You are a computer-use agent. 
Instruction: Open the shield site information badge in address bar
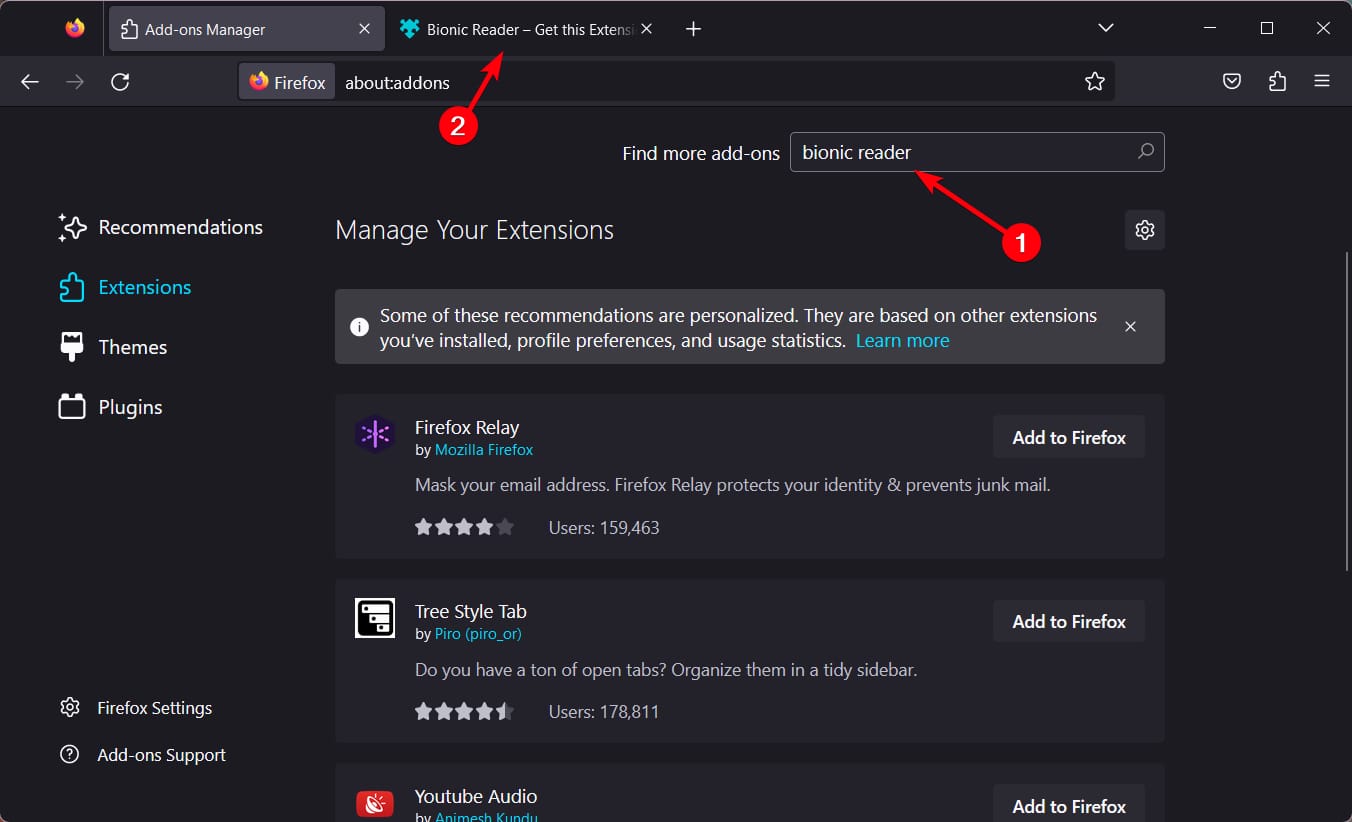286,82
